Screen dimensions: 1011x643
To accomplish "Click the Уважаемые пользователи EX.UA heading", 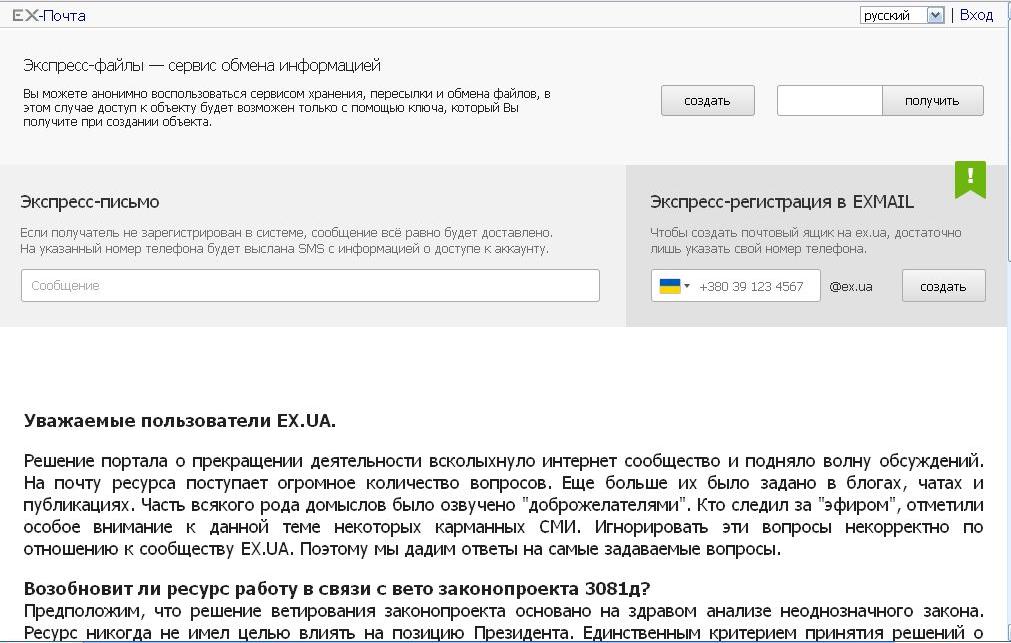I will (179, 421).
